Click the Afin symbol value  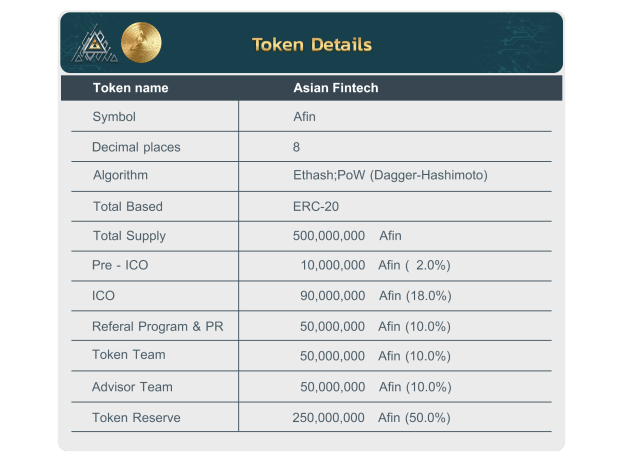(x=304, y=117)
